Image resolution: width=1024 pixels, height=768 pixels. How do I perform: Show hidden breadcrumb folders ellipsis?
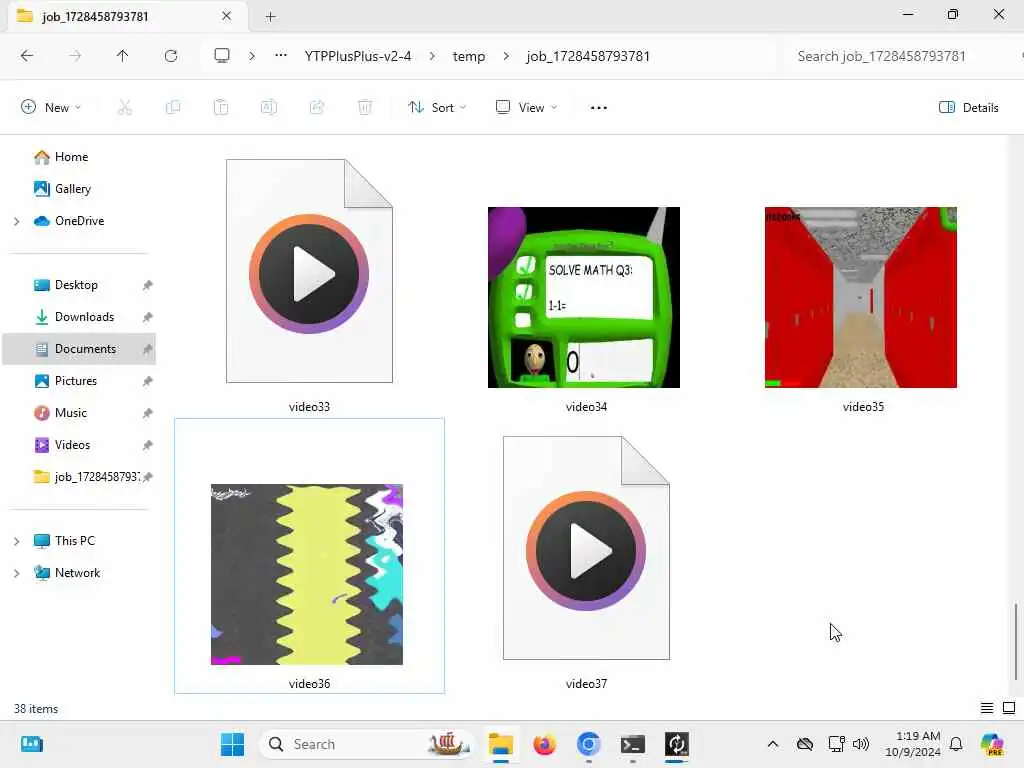pos(281,56)
